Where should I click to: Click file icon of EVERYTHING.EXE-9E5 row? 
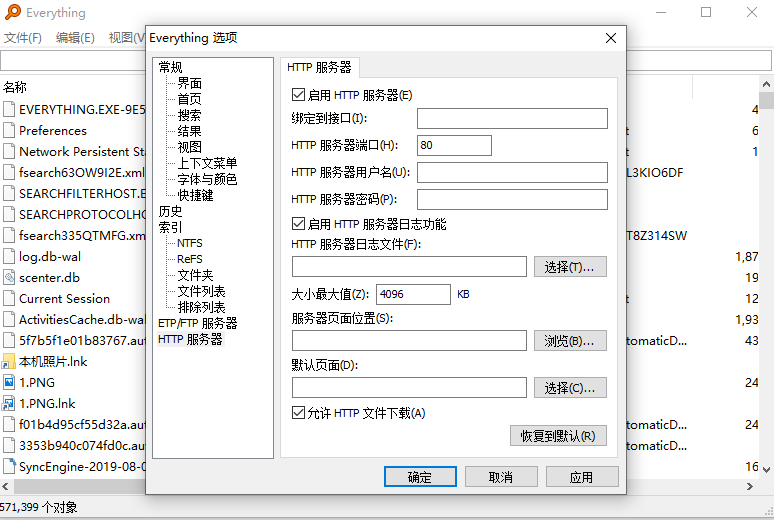tap(9, 109)
